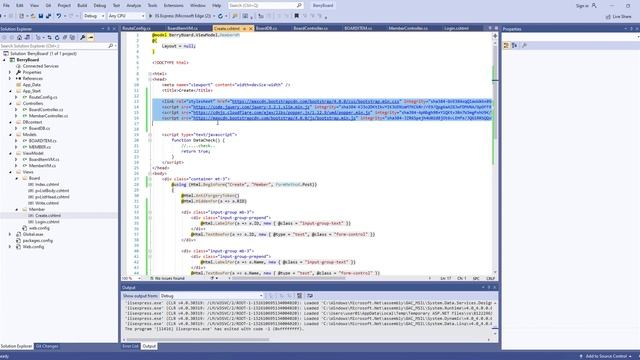Click the Collapse All icon in Solution Explorer
The image size is (640, 360).
pos(64,37)
